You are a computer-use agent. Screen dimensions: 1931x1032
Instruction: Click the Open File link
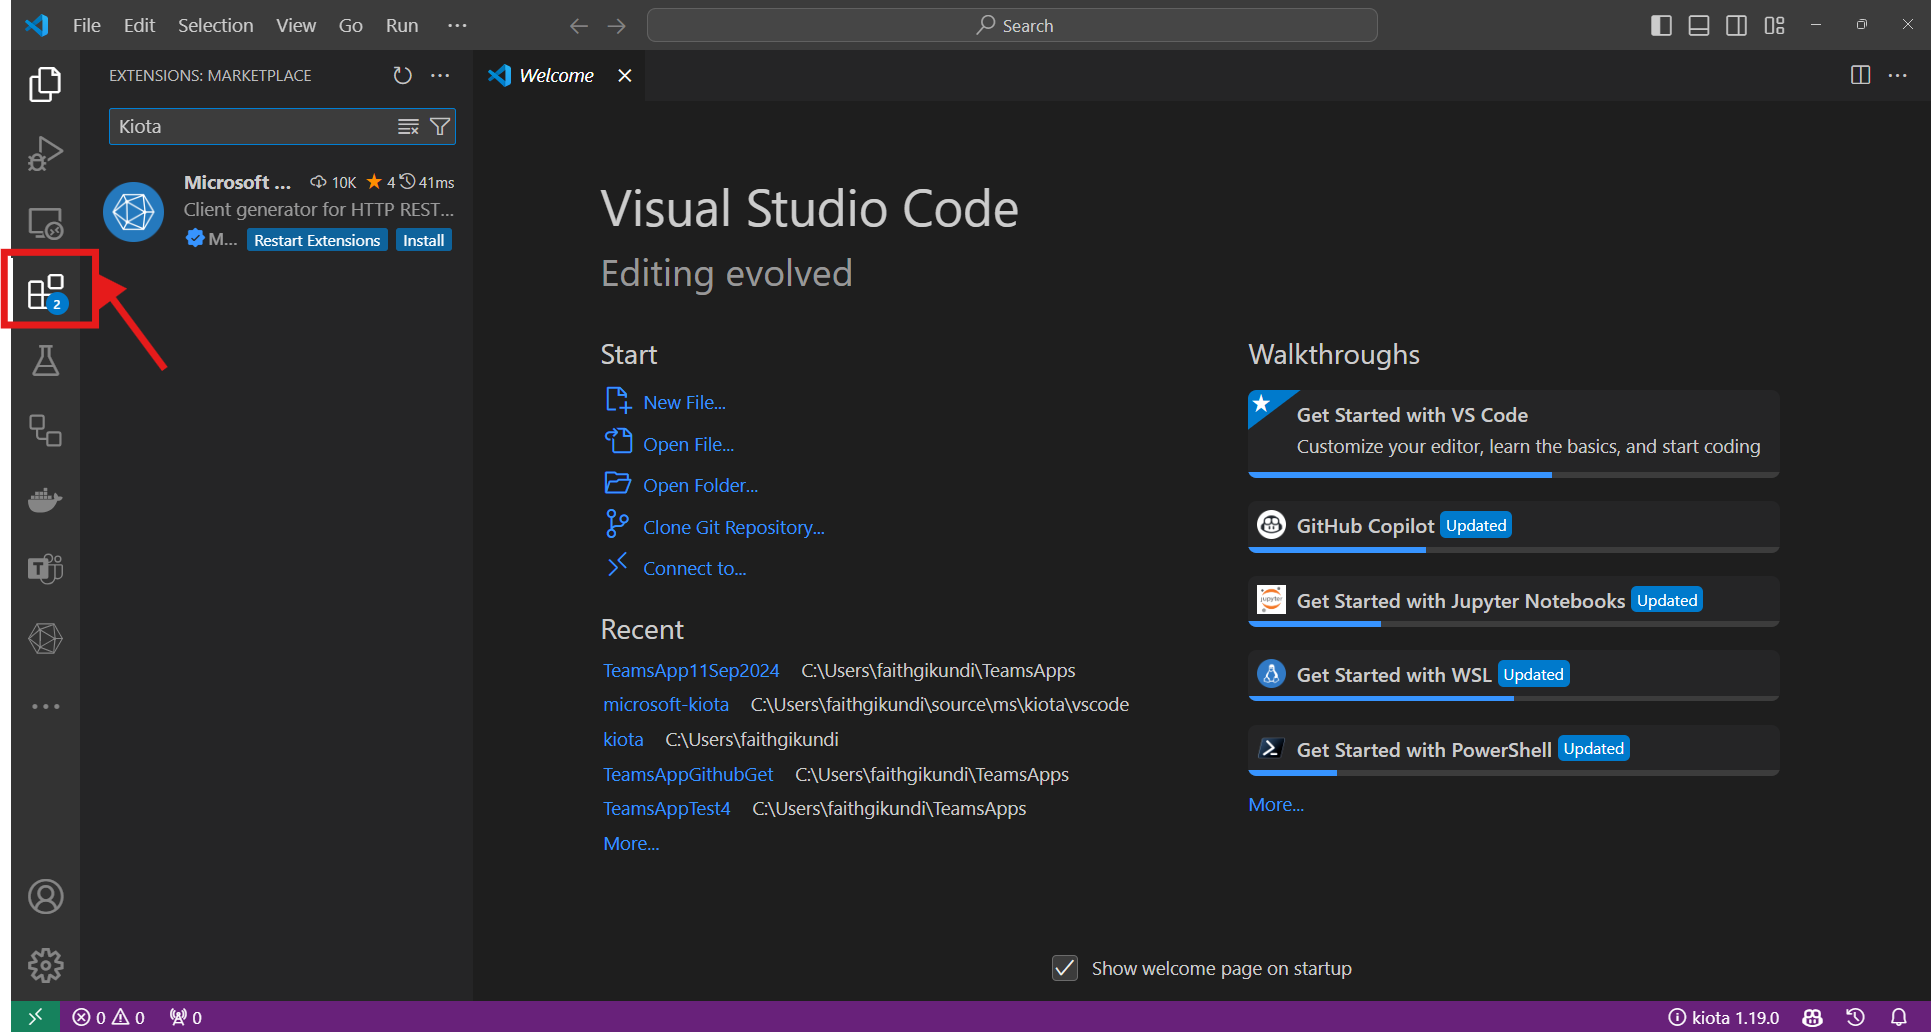click(688, 445)
